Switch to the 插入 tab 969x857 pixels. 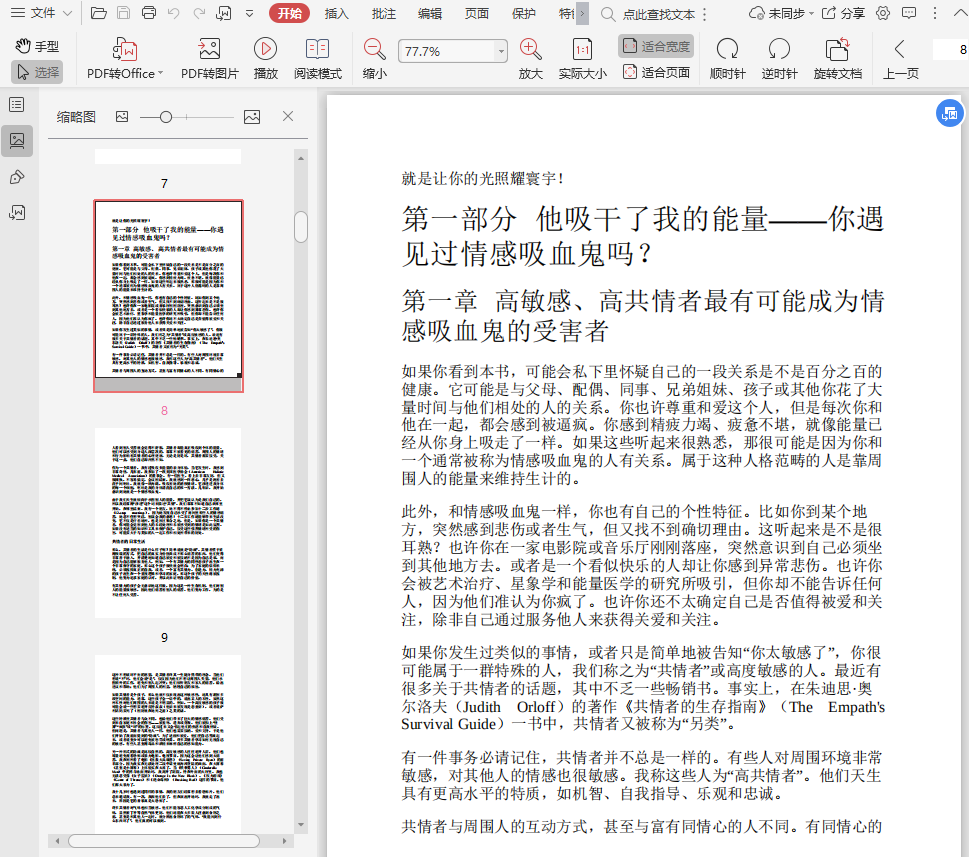point(337,13)
